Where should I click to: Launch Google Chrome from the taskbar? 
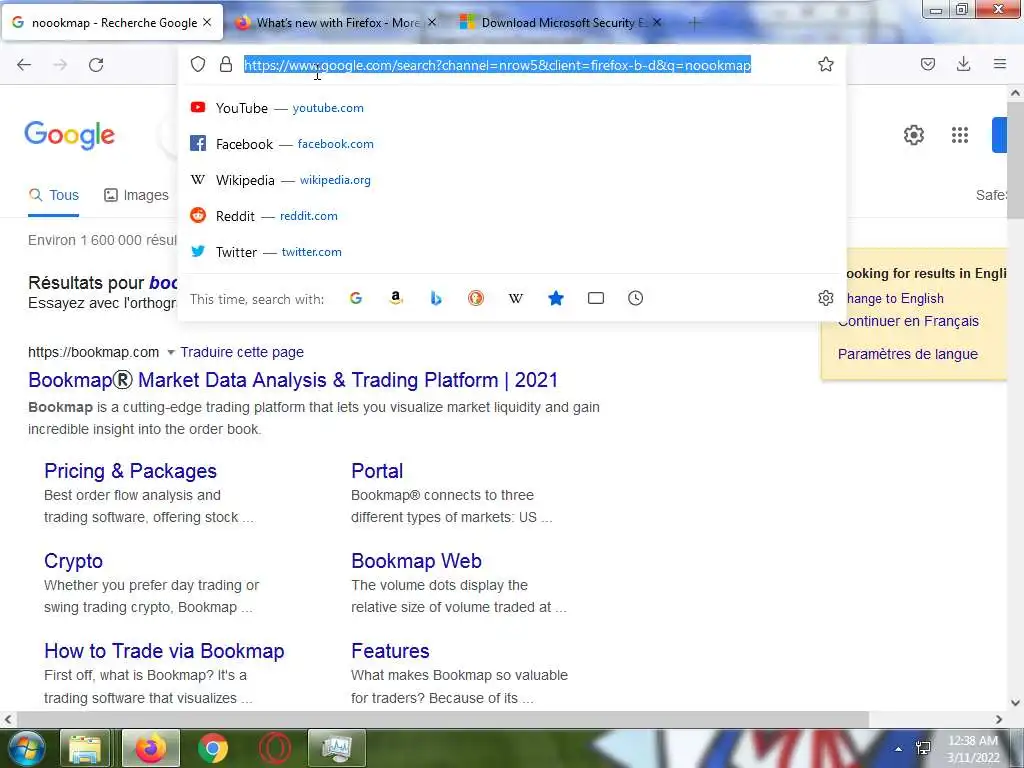[x=213, y=748]
